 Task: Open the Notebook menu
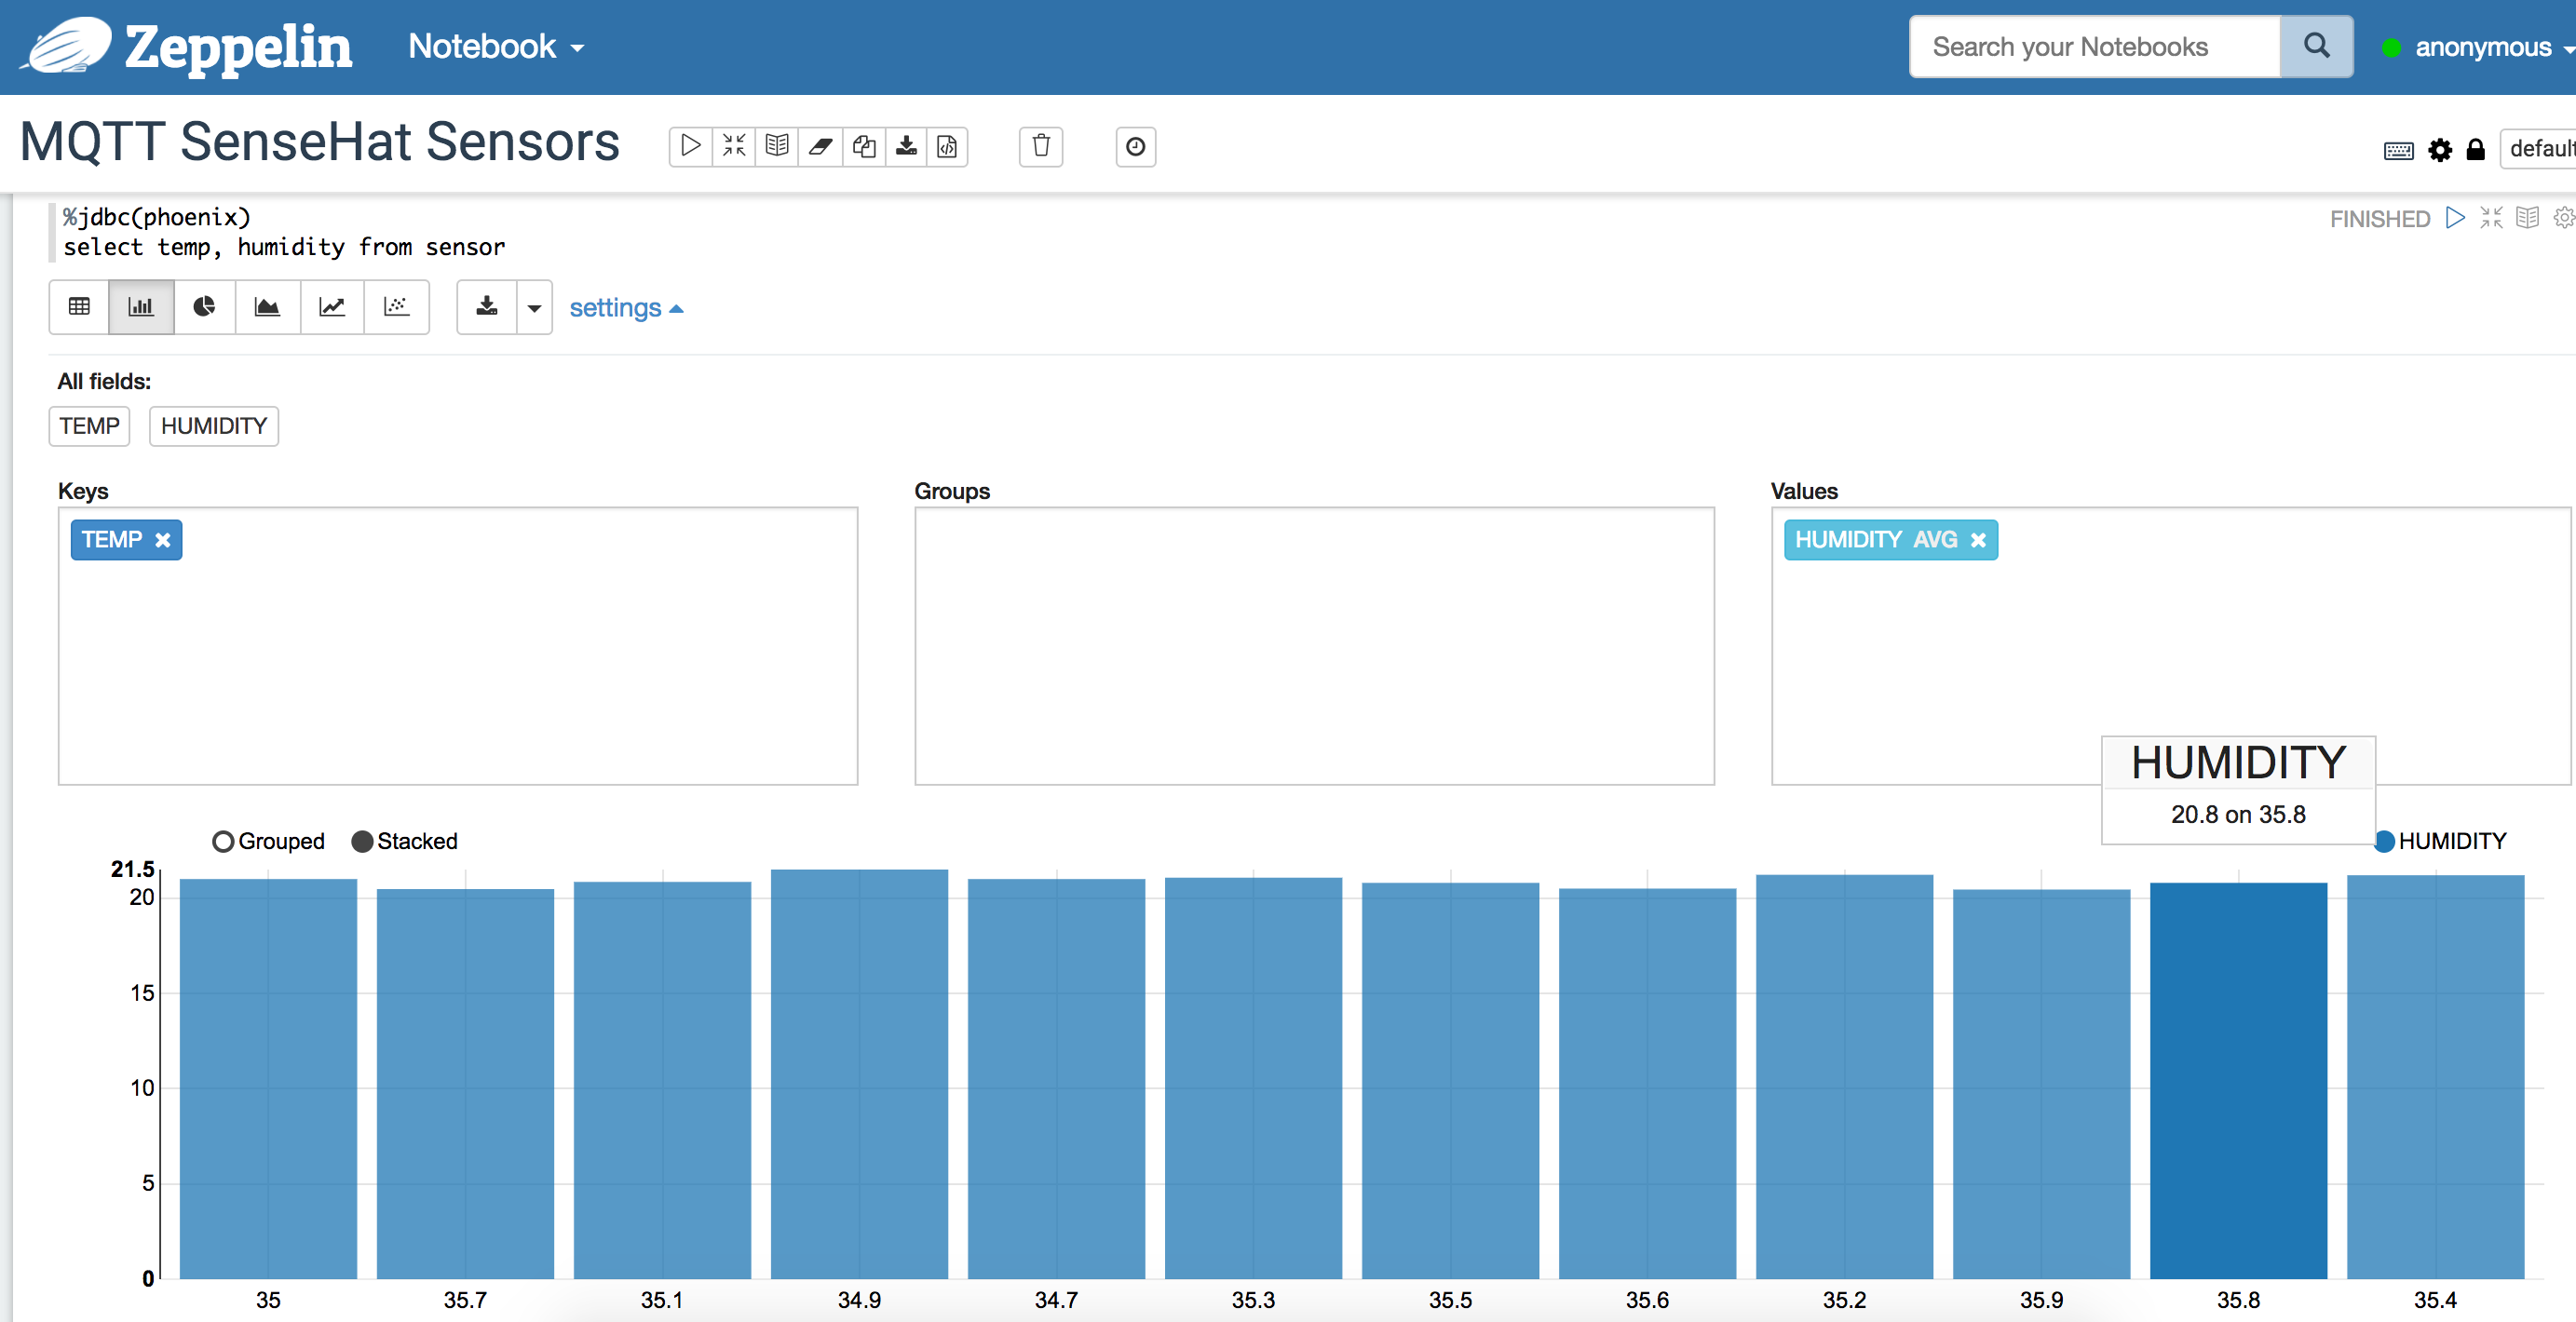(x=494, y=46)
